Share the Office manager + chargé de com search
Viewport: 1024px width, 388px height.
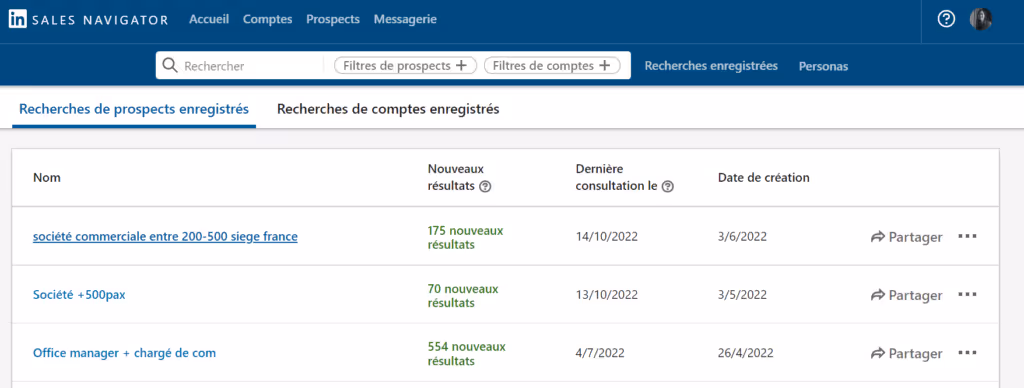coord(906,353)
